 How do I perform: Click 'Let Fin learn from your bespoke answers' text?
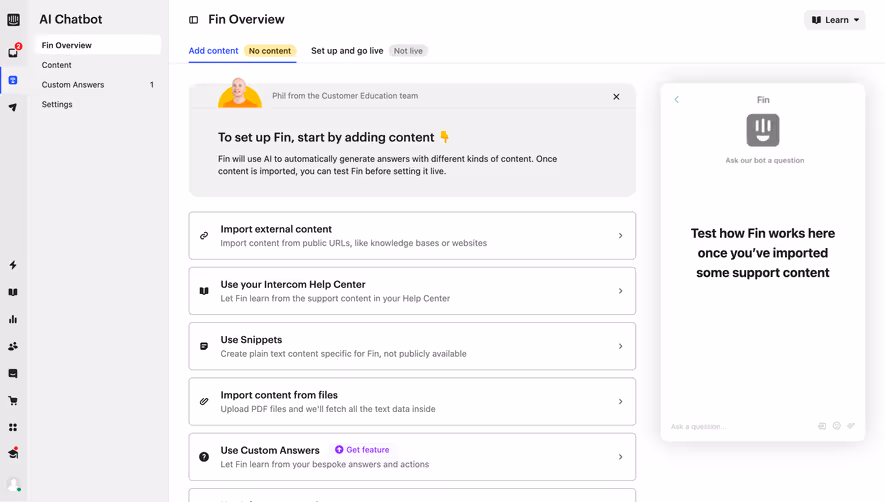point(325,464)
